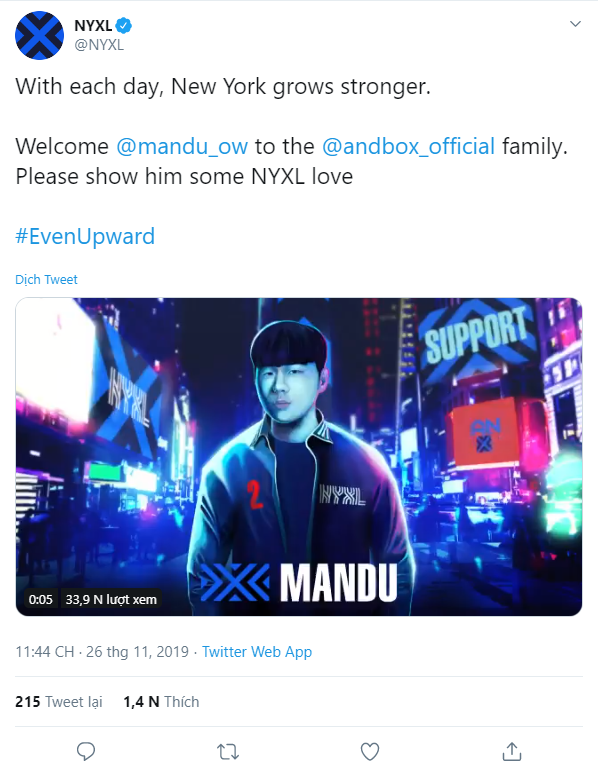
Task: Open the @mandu_ow mention link
Action: click(182, 146)
